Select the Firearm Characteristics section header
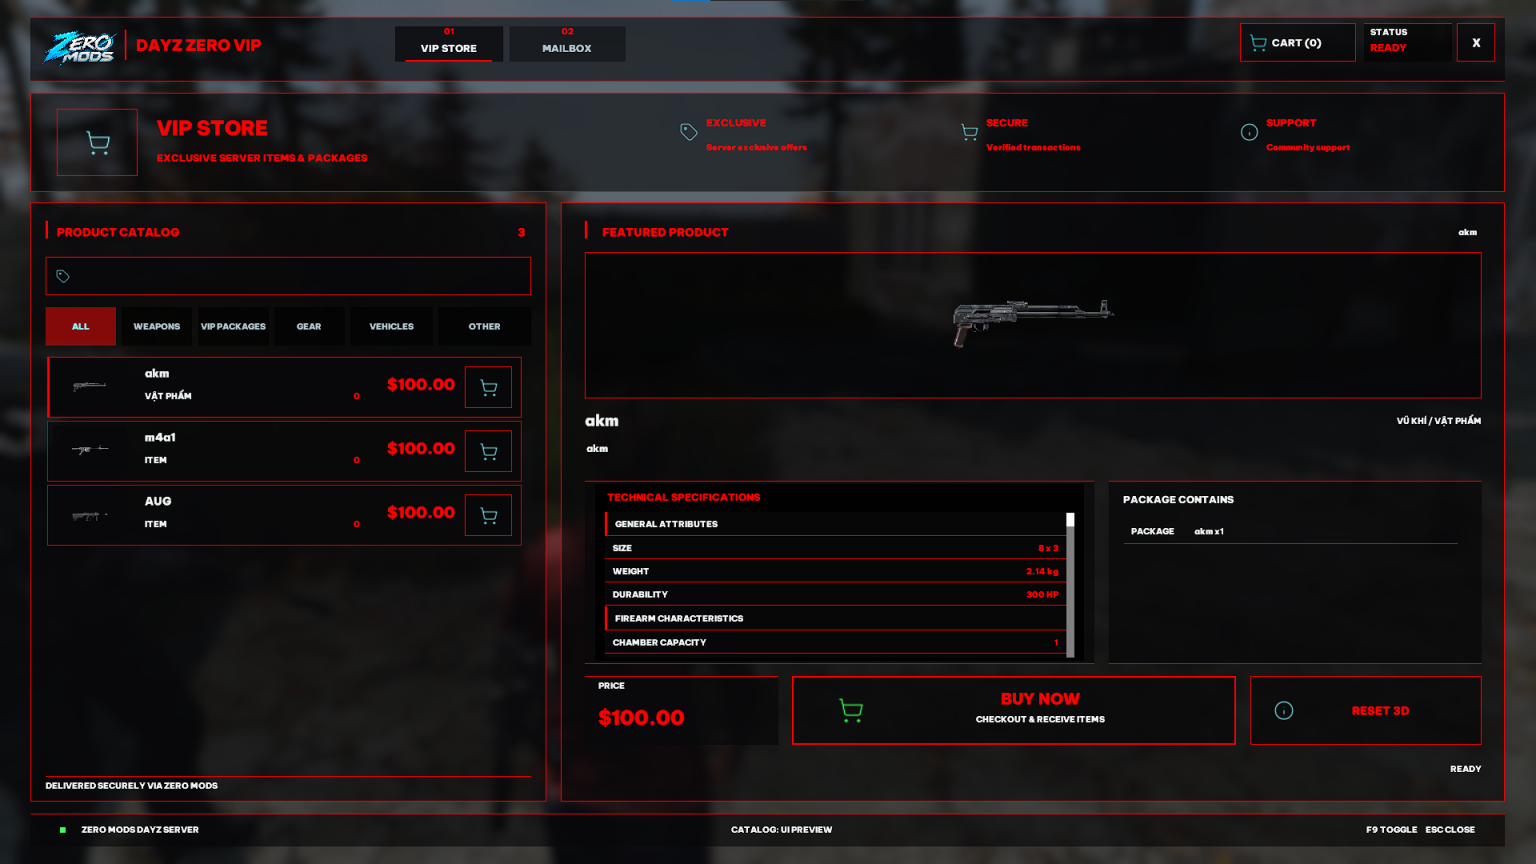 tap(835, 619)
